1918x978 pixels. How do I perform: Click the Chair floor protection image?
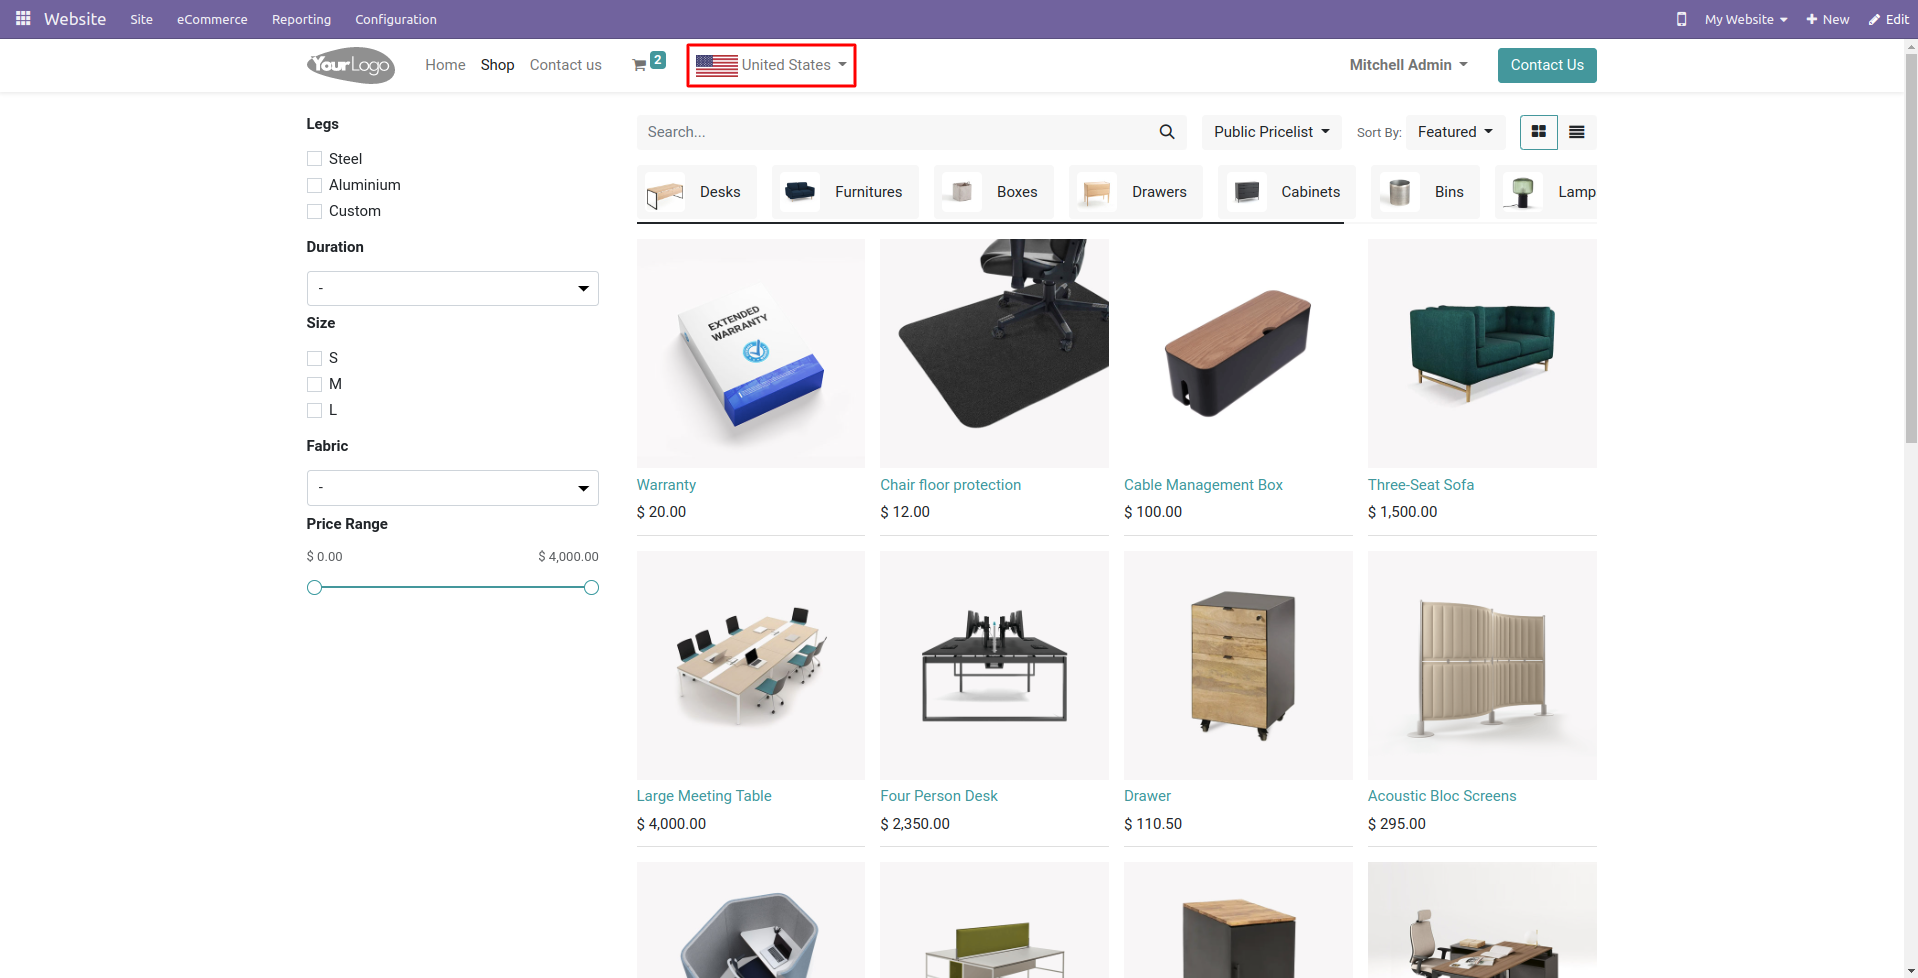994,353
